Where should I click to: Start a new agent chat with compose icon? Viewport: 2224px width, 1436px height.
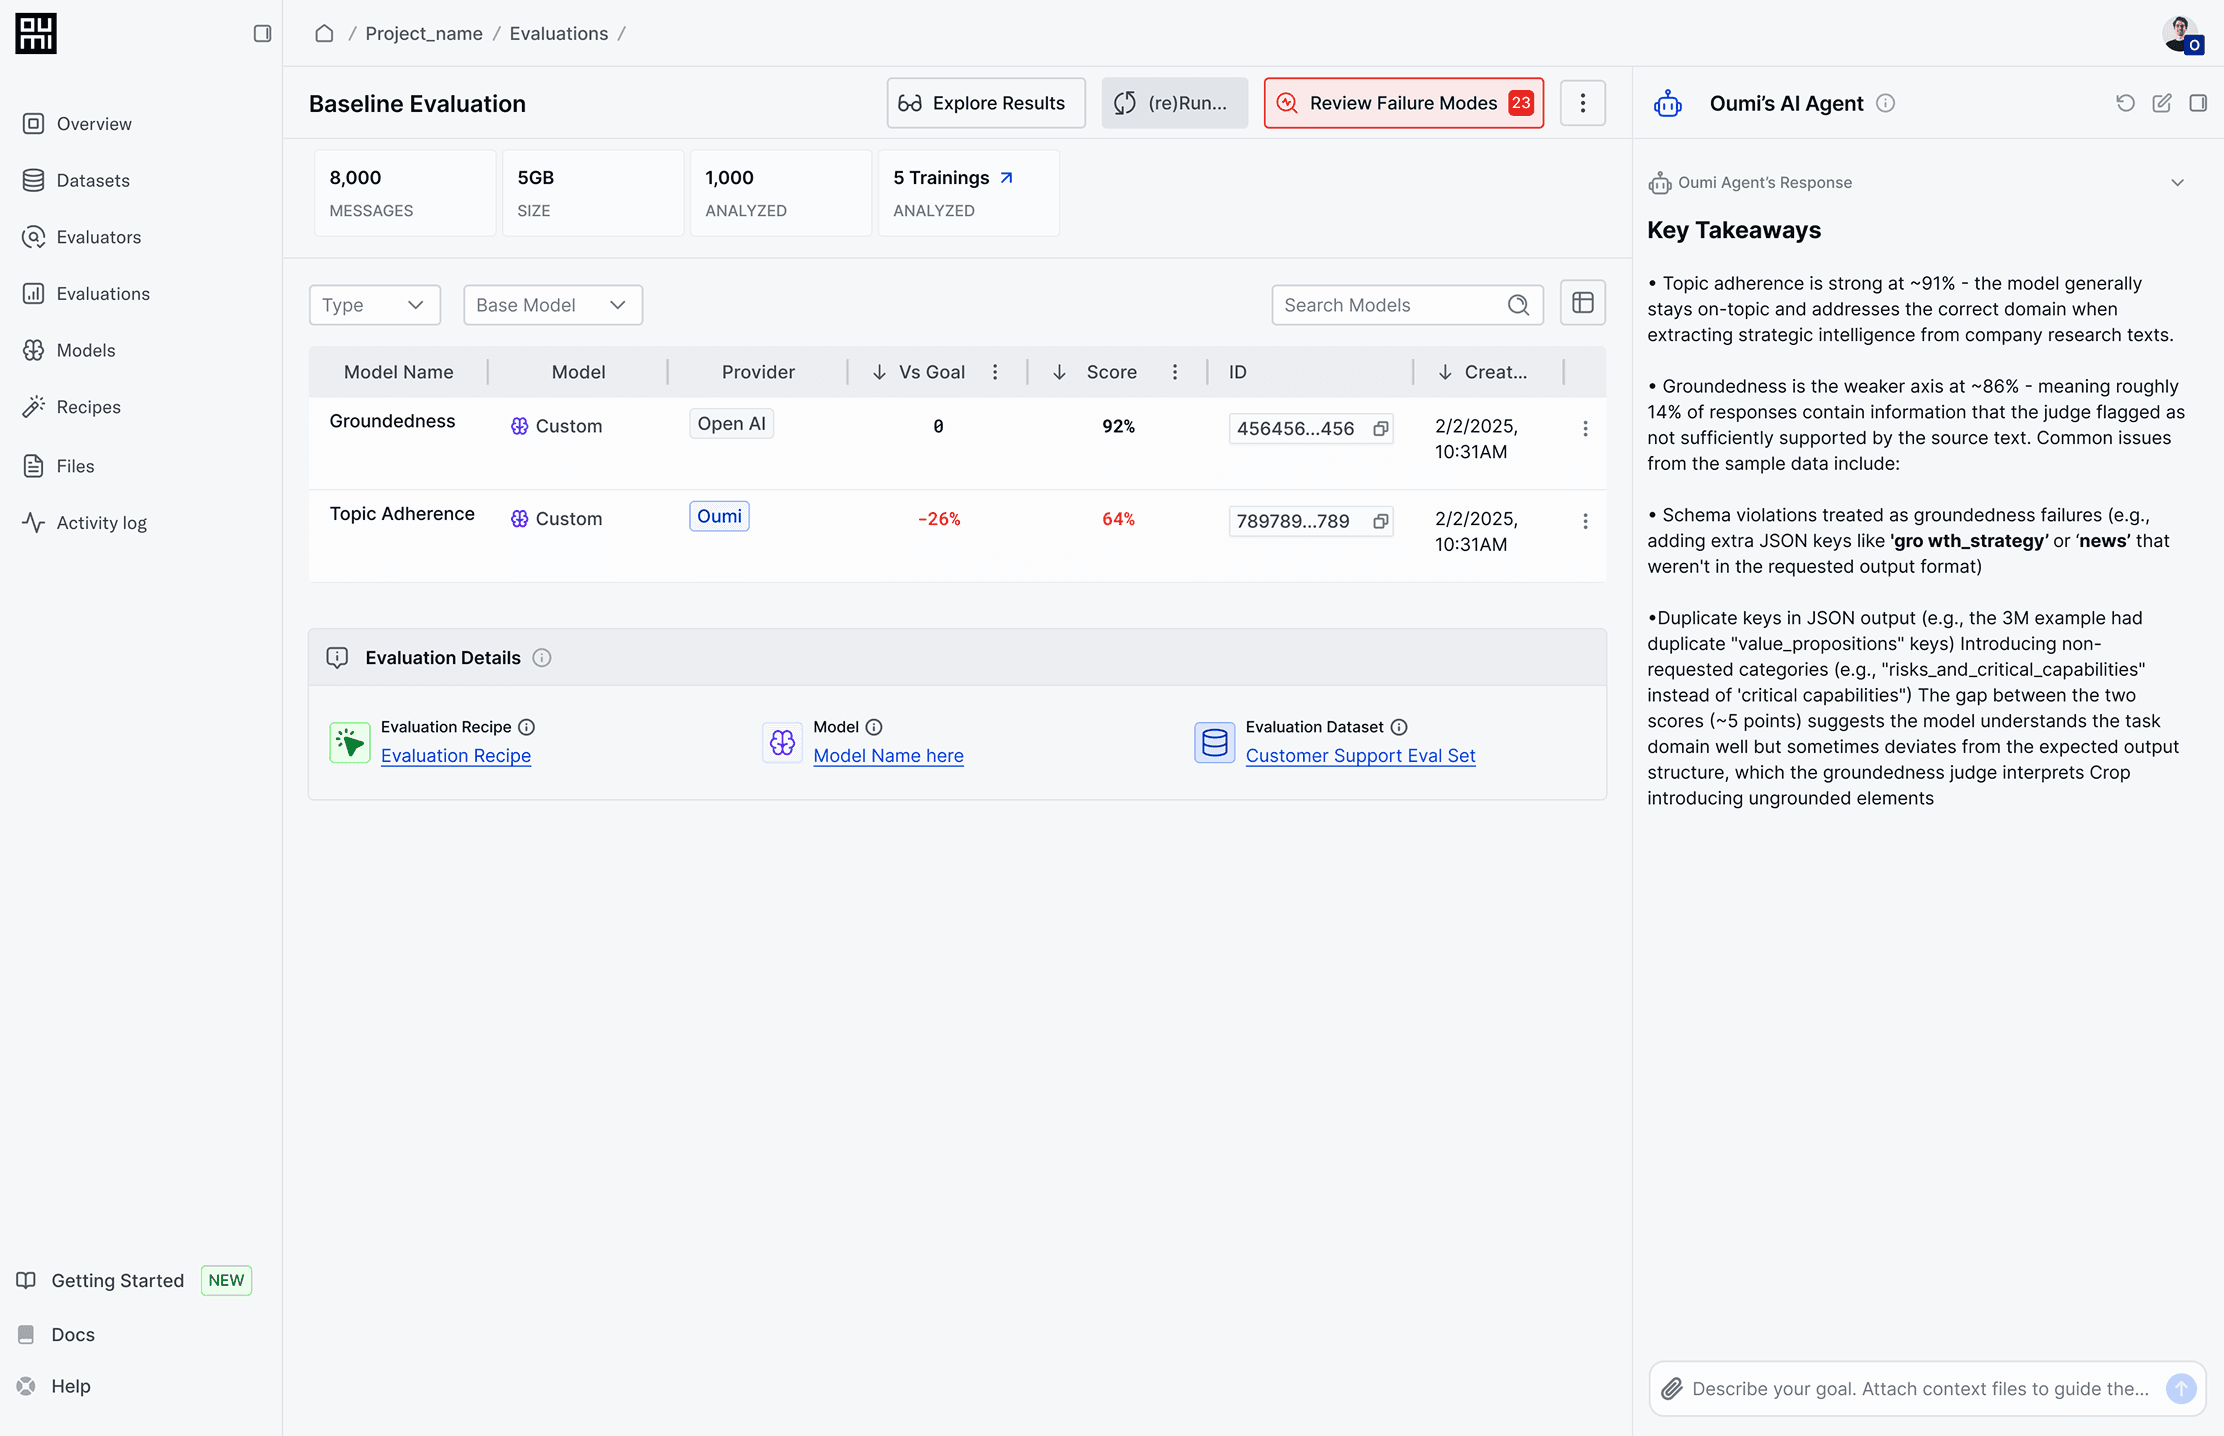(x=2162, y=103)
